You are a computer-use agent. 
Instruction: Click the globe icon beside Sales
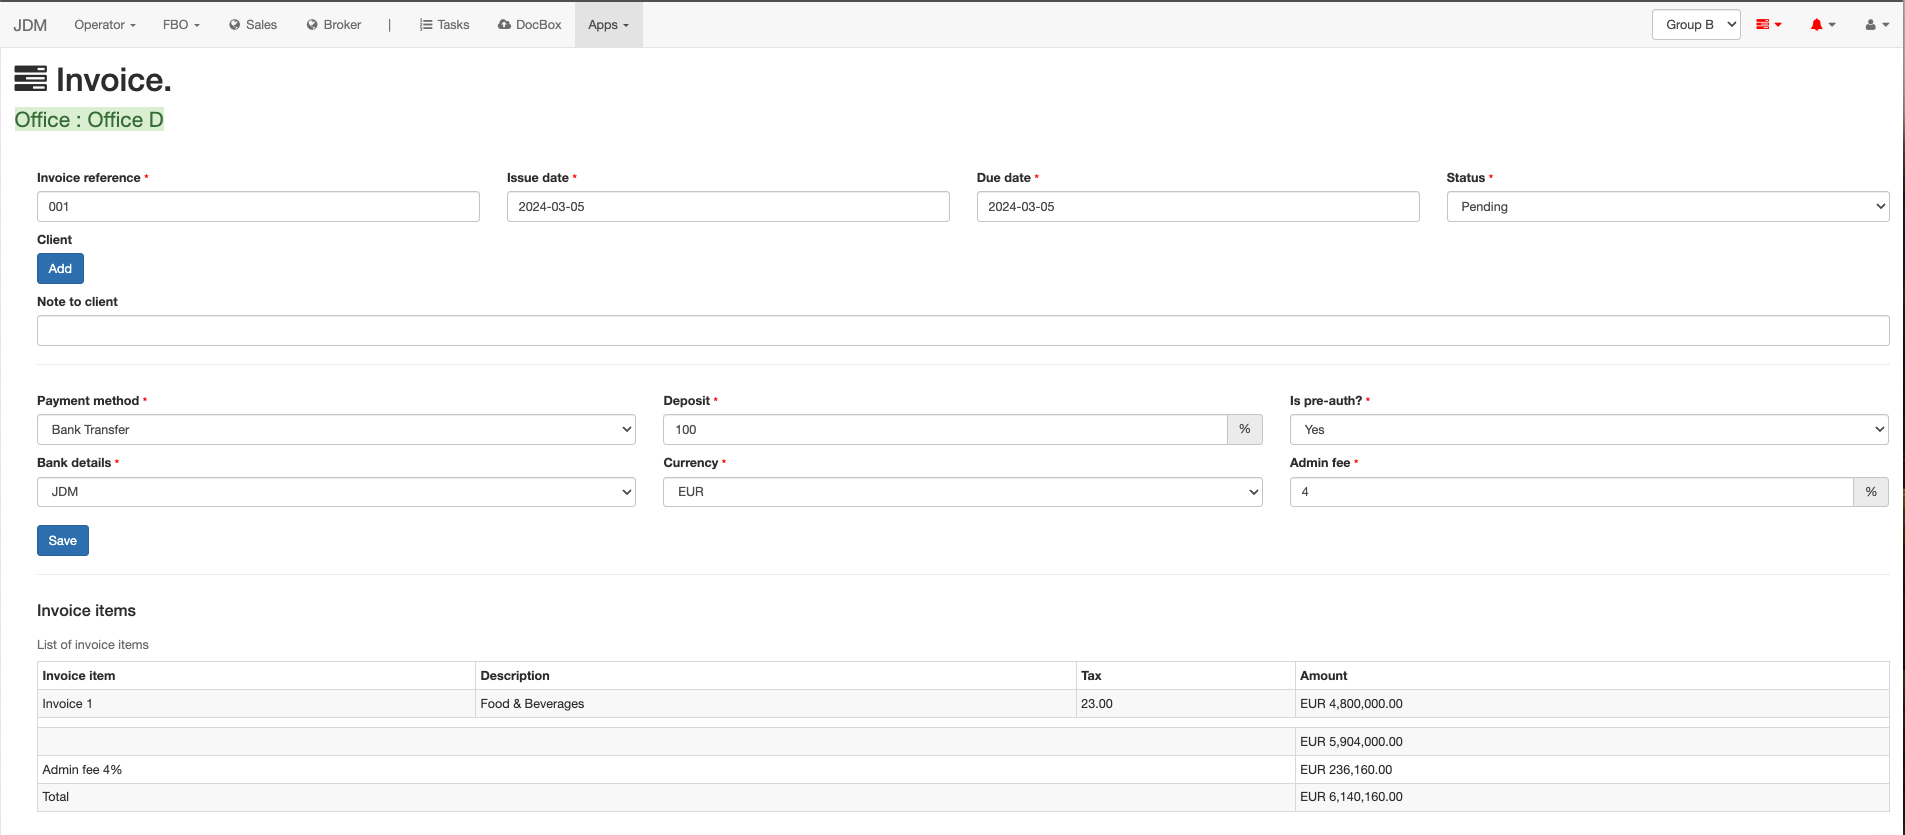tap(235, 25)
